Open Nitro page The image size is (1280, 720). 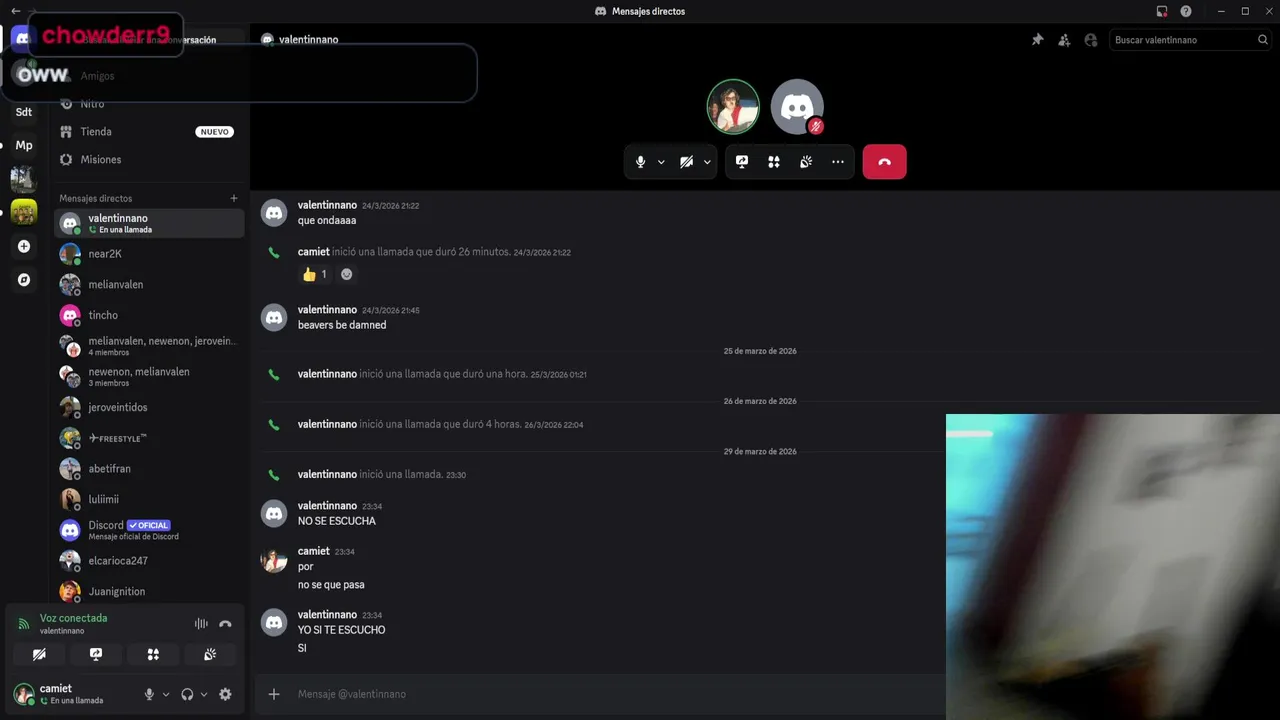(x=150, y=104)
